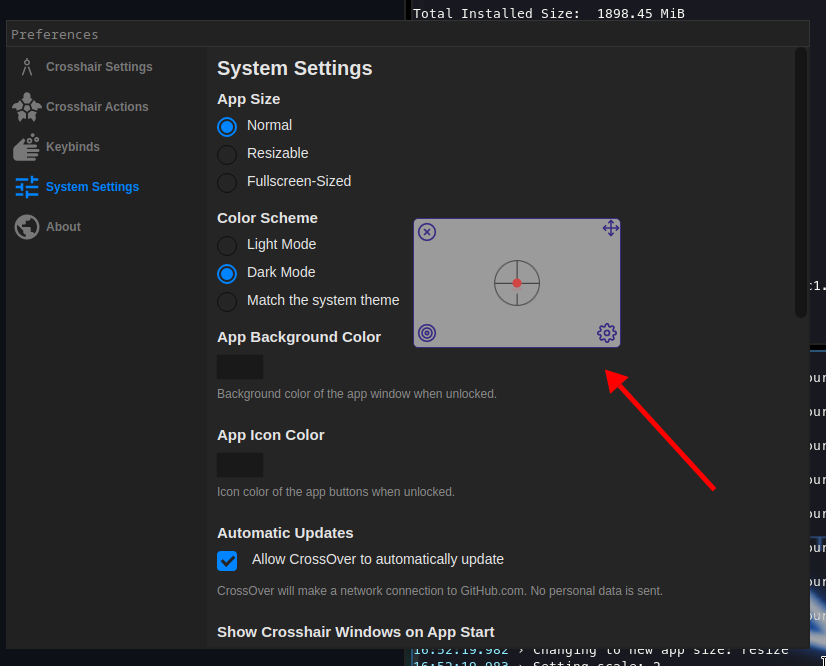826x666 pixels.
Task: Open the App Background Color swatch
Action: pos(239,367)
